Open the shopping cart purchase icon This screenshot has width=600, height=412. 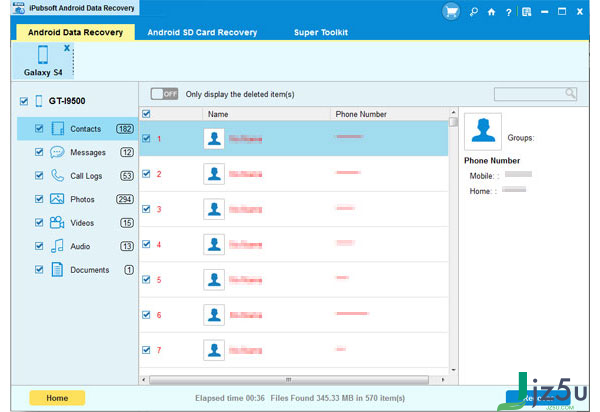tap(451, 12)
